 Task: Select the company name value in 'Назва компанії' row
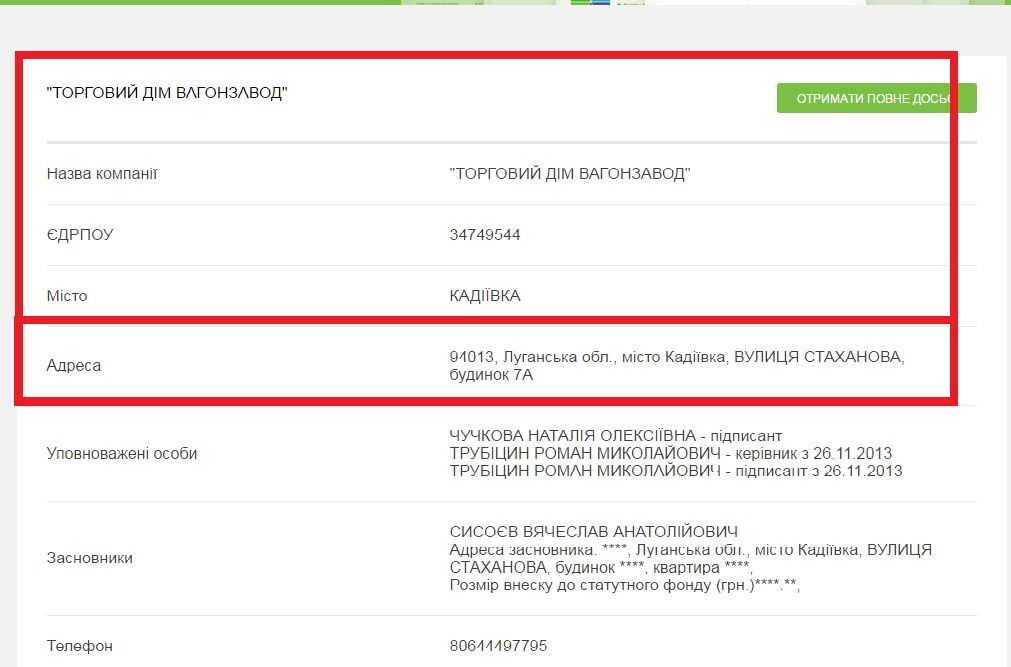tap(570, 174)
